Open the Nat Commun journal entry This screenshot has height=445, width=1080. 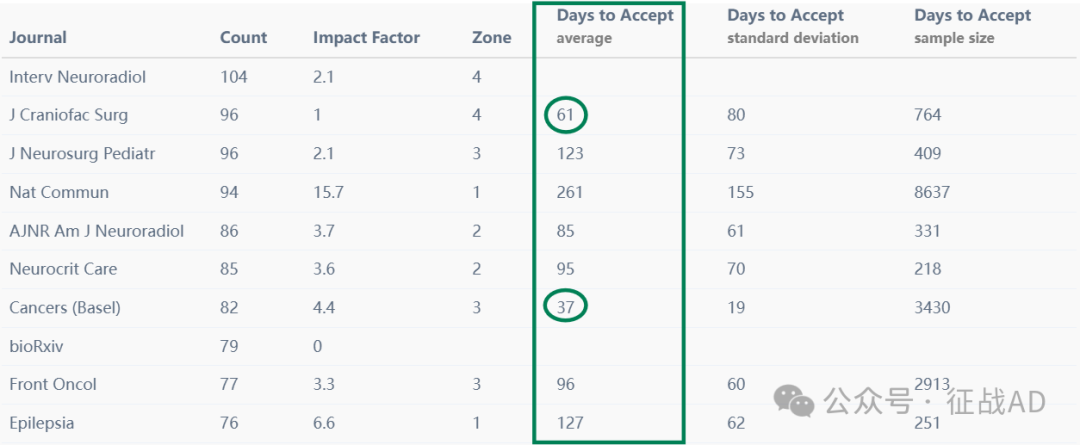coord(59,192)
